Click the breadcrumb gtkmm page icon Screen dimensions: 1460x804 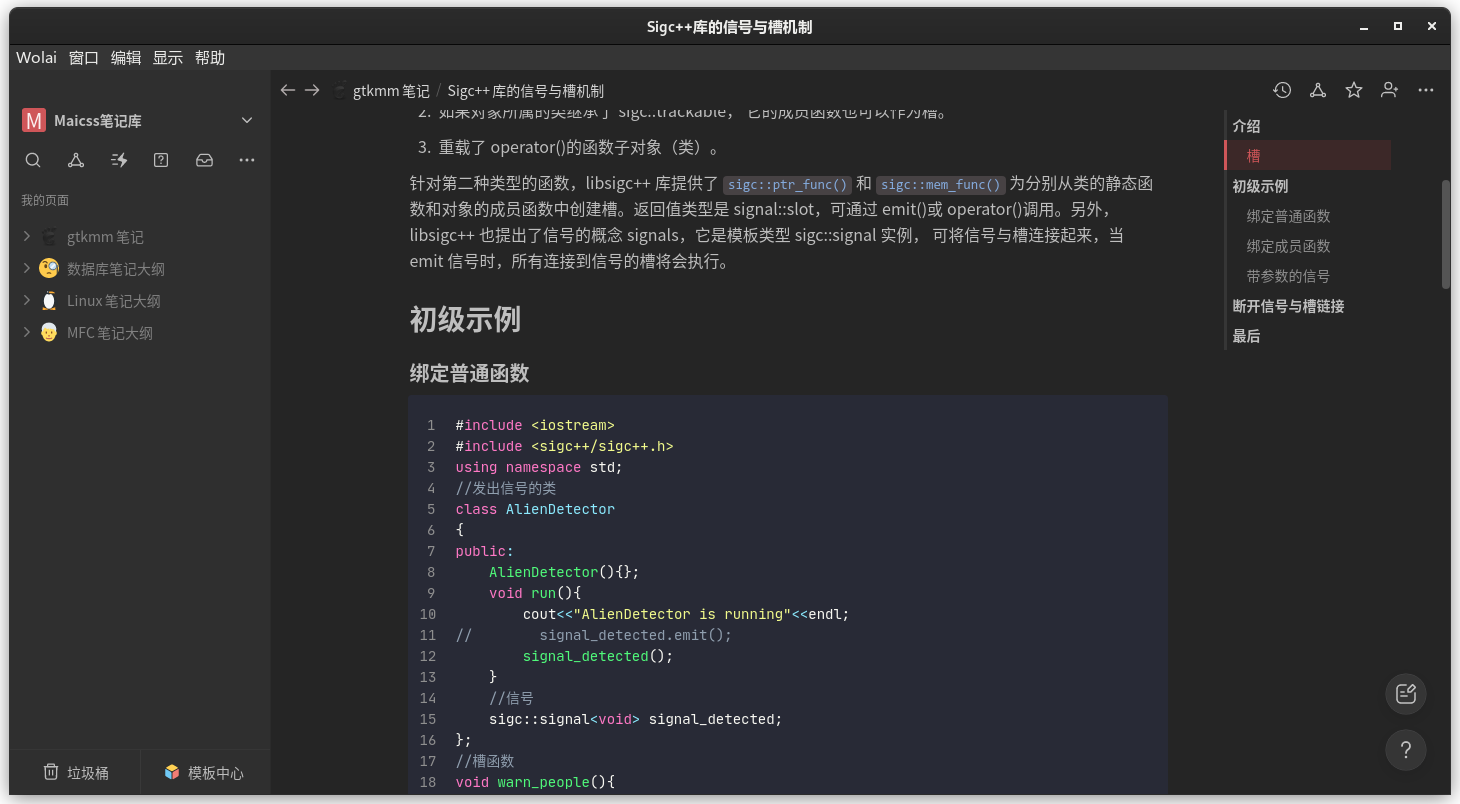point(339,90)
